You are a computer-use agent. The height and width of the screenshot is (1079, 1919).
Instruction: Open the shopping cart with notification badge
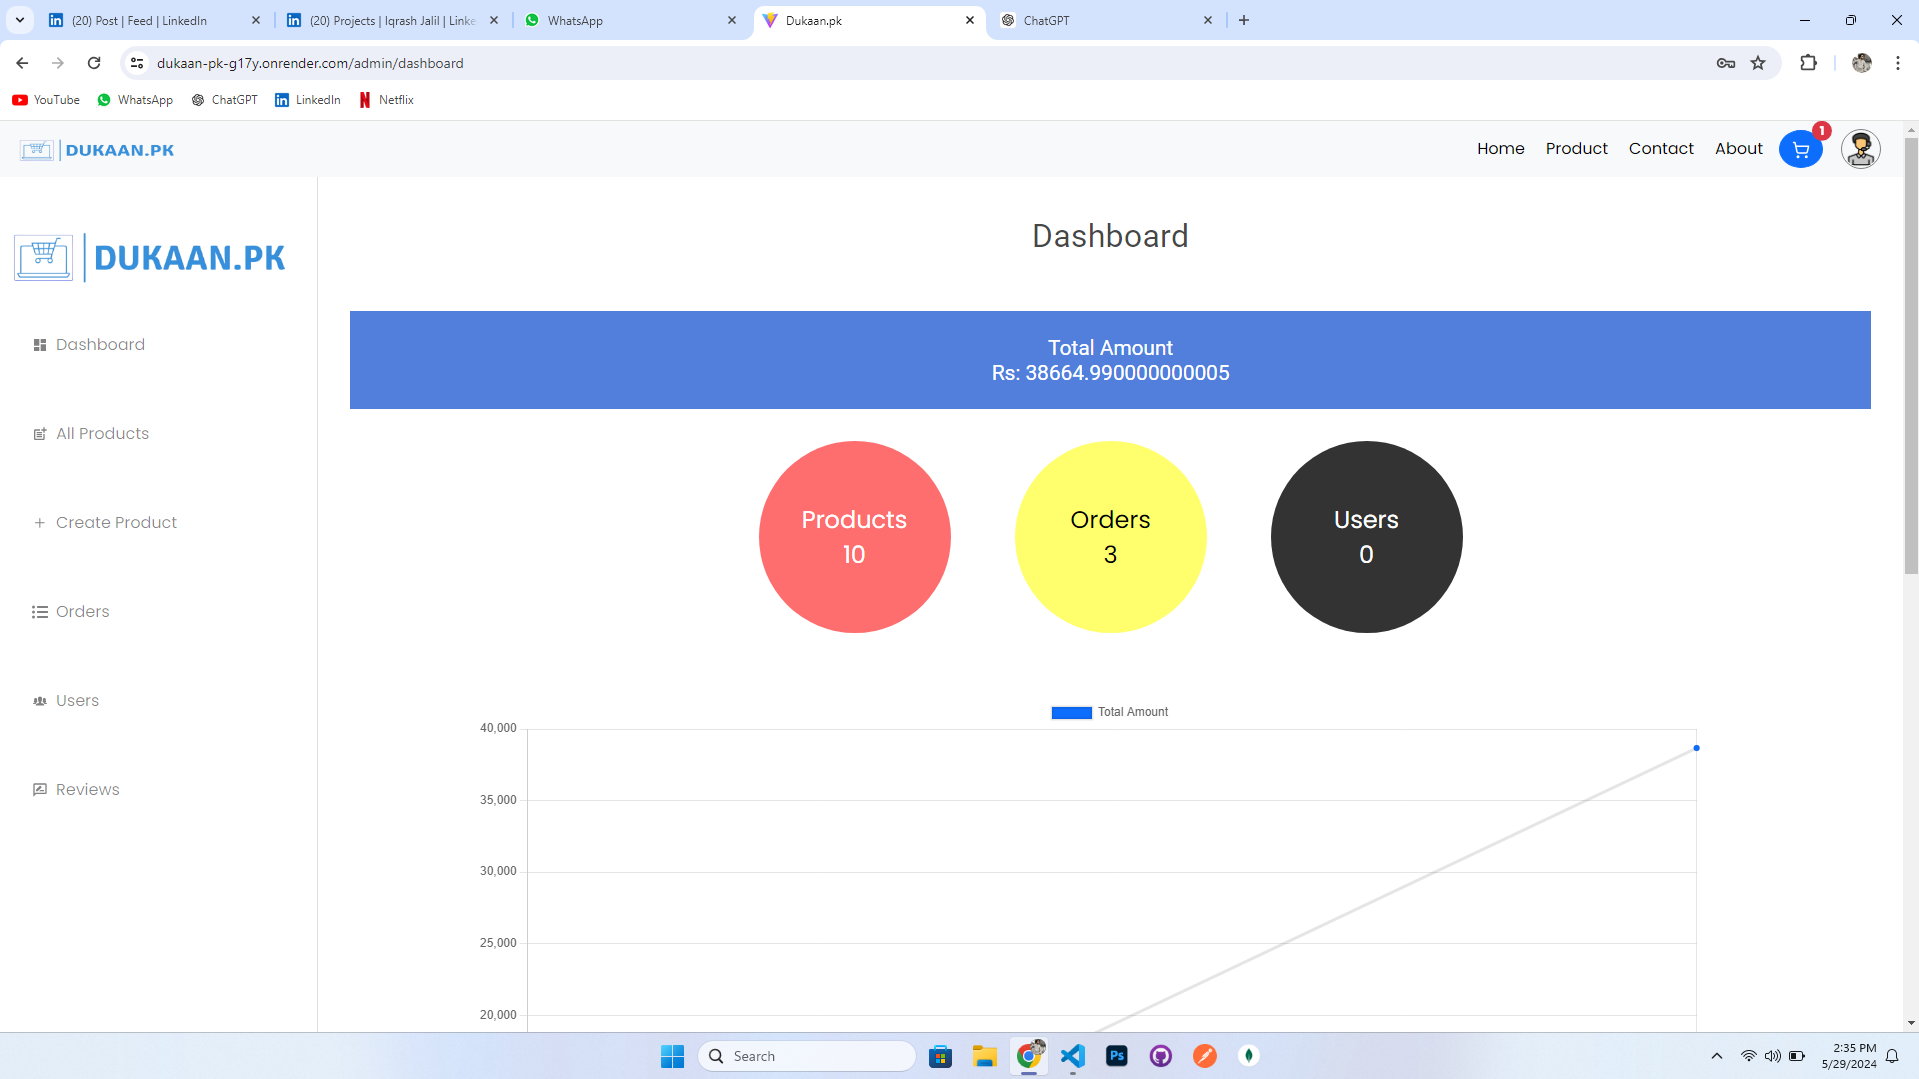pos(1800,148)
